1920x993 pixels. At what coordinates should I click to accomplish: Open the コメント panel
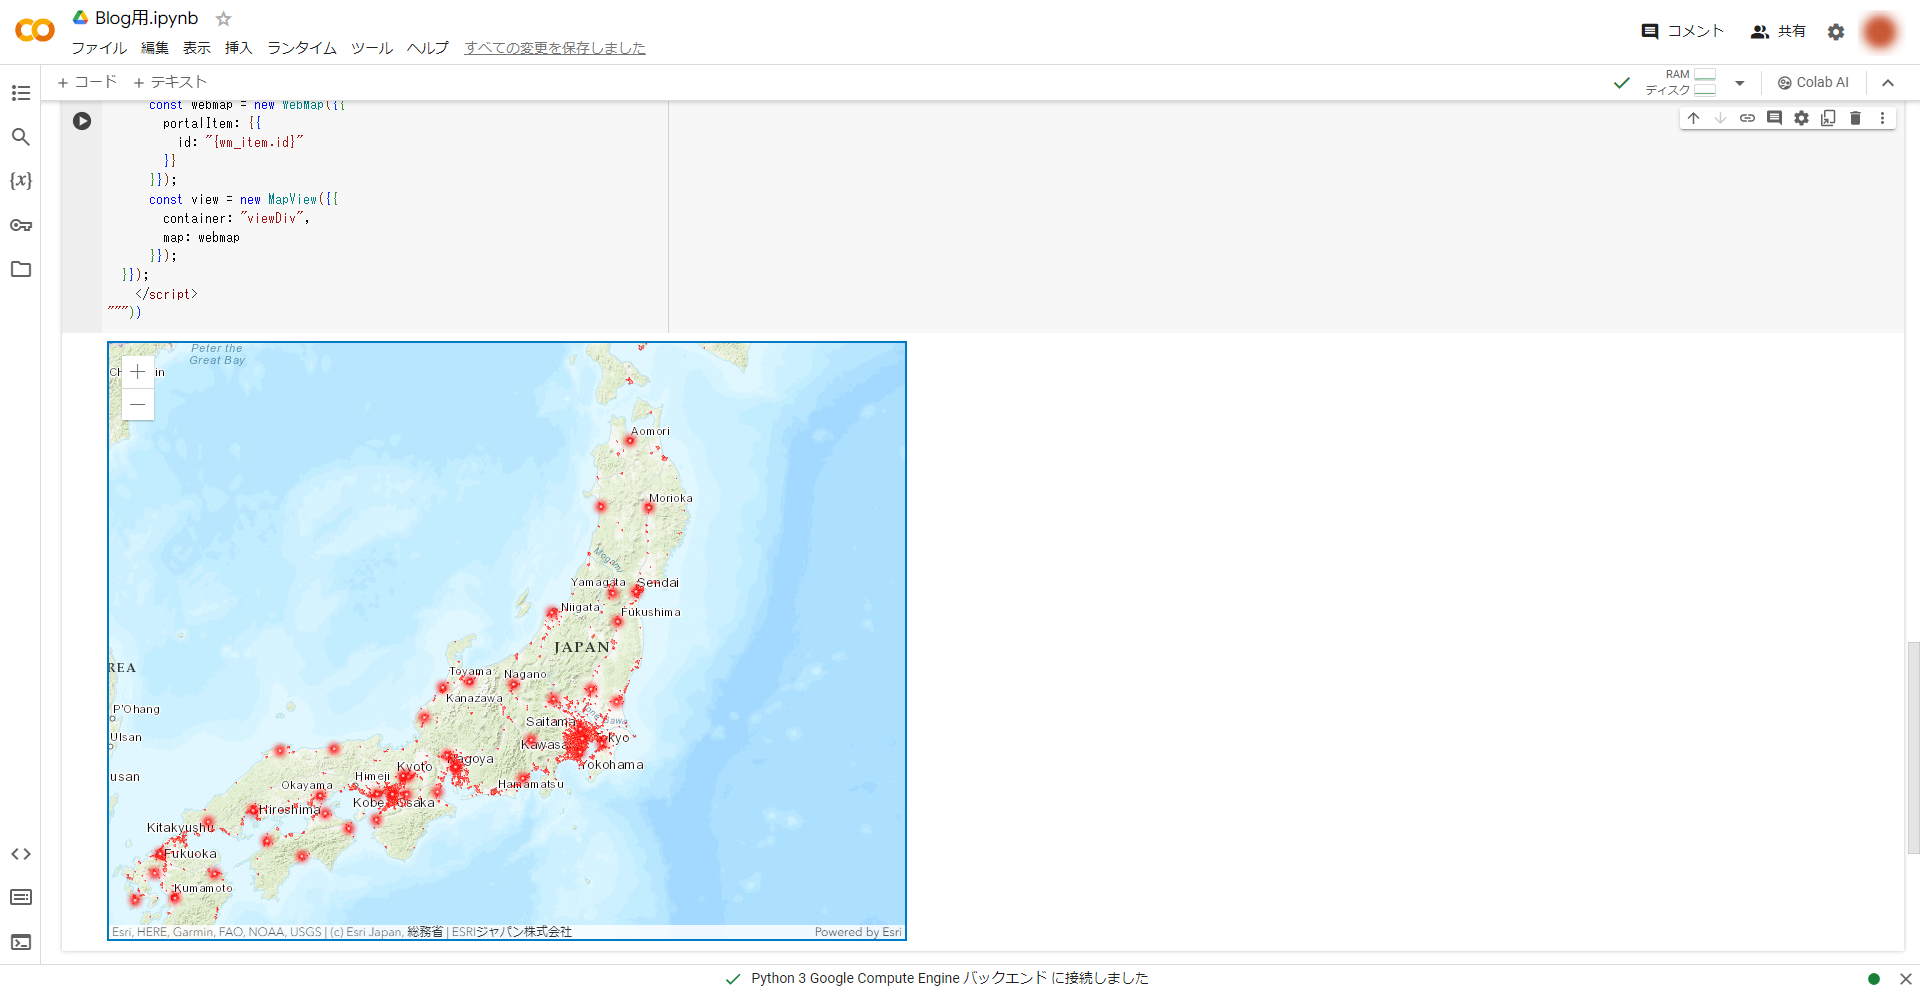[x=1683, y=32]
